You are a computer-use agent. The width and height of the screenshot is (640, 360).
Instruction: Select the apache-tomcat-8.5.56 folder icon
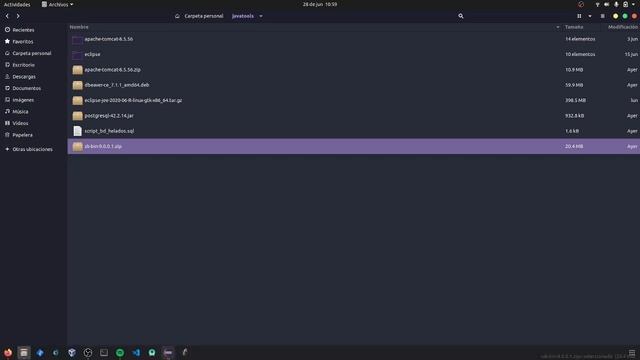pos(77,39)
